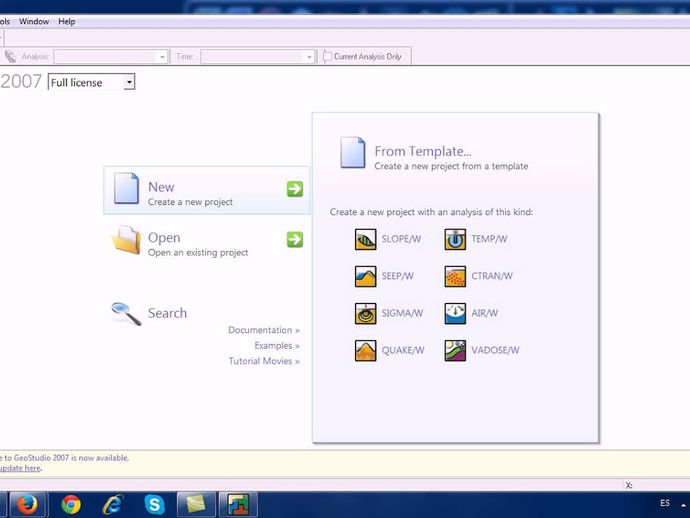Click green arrow beside New
Screen dimensions: 690x518
click(295, 189)
